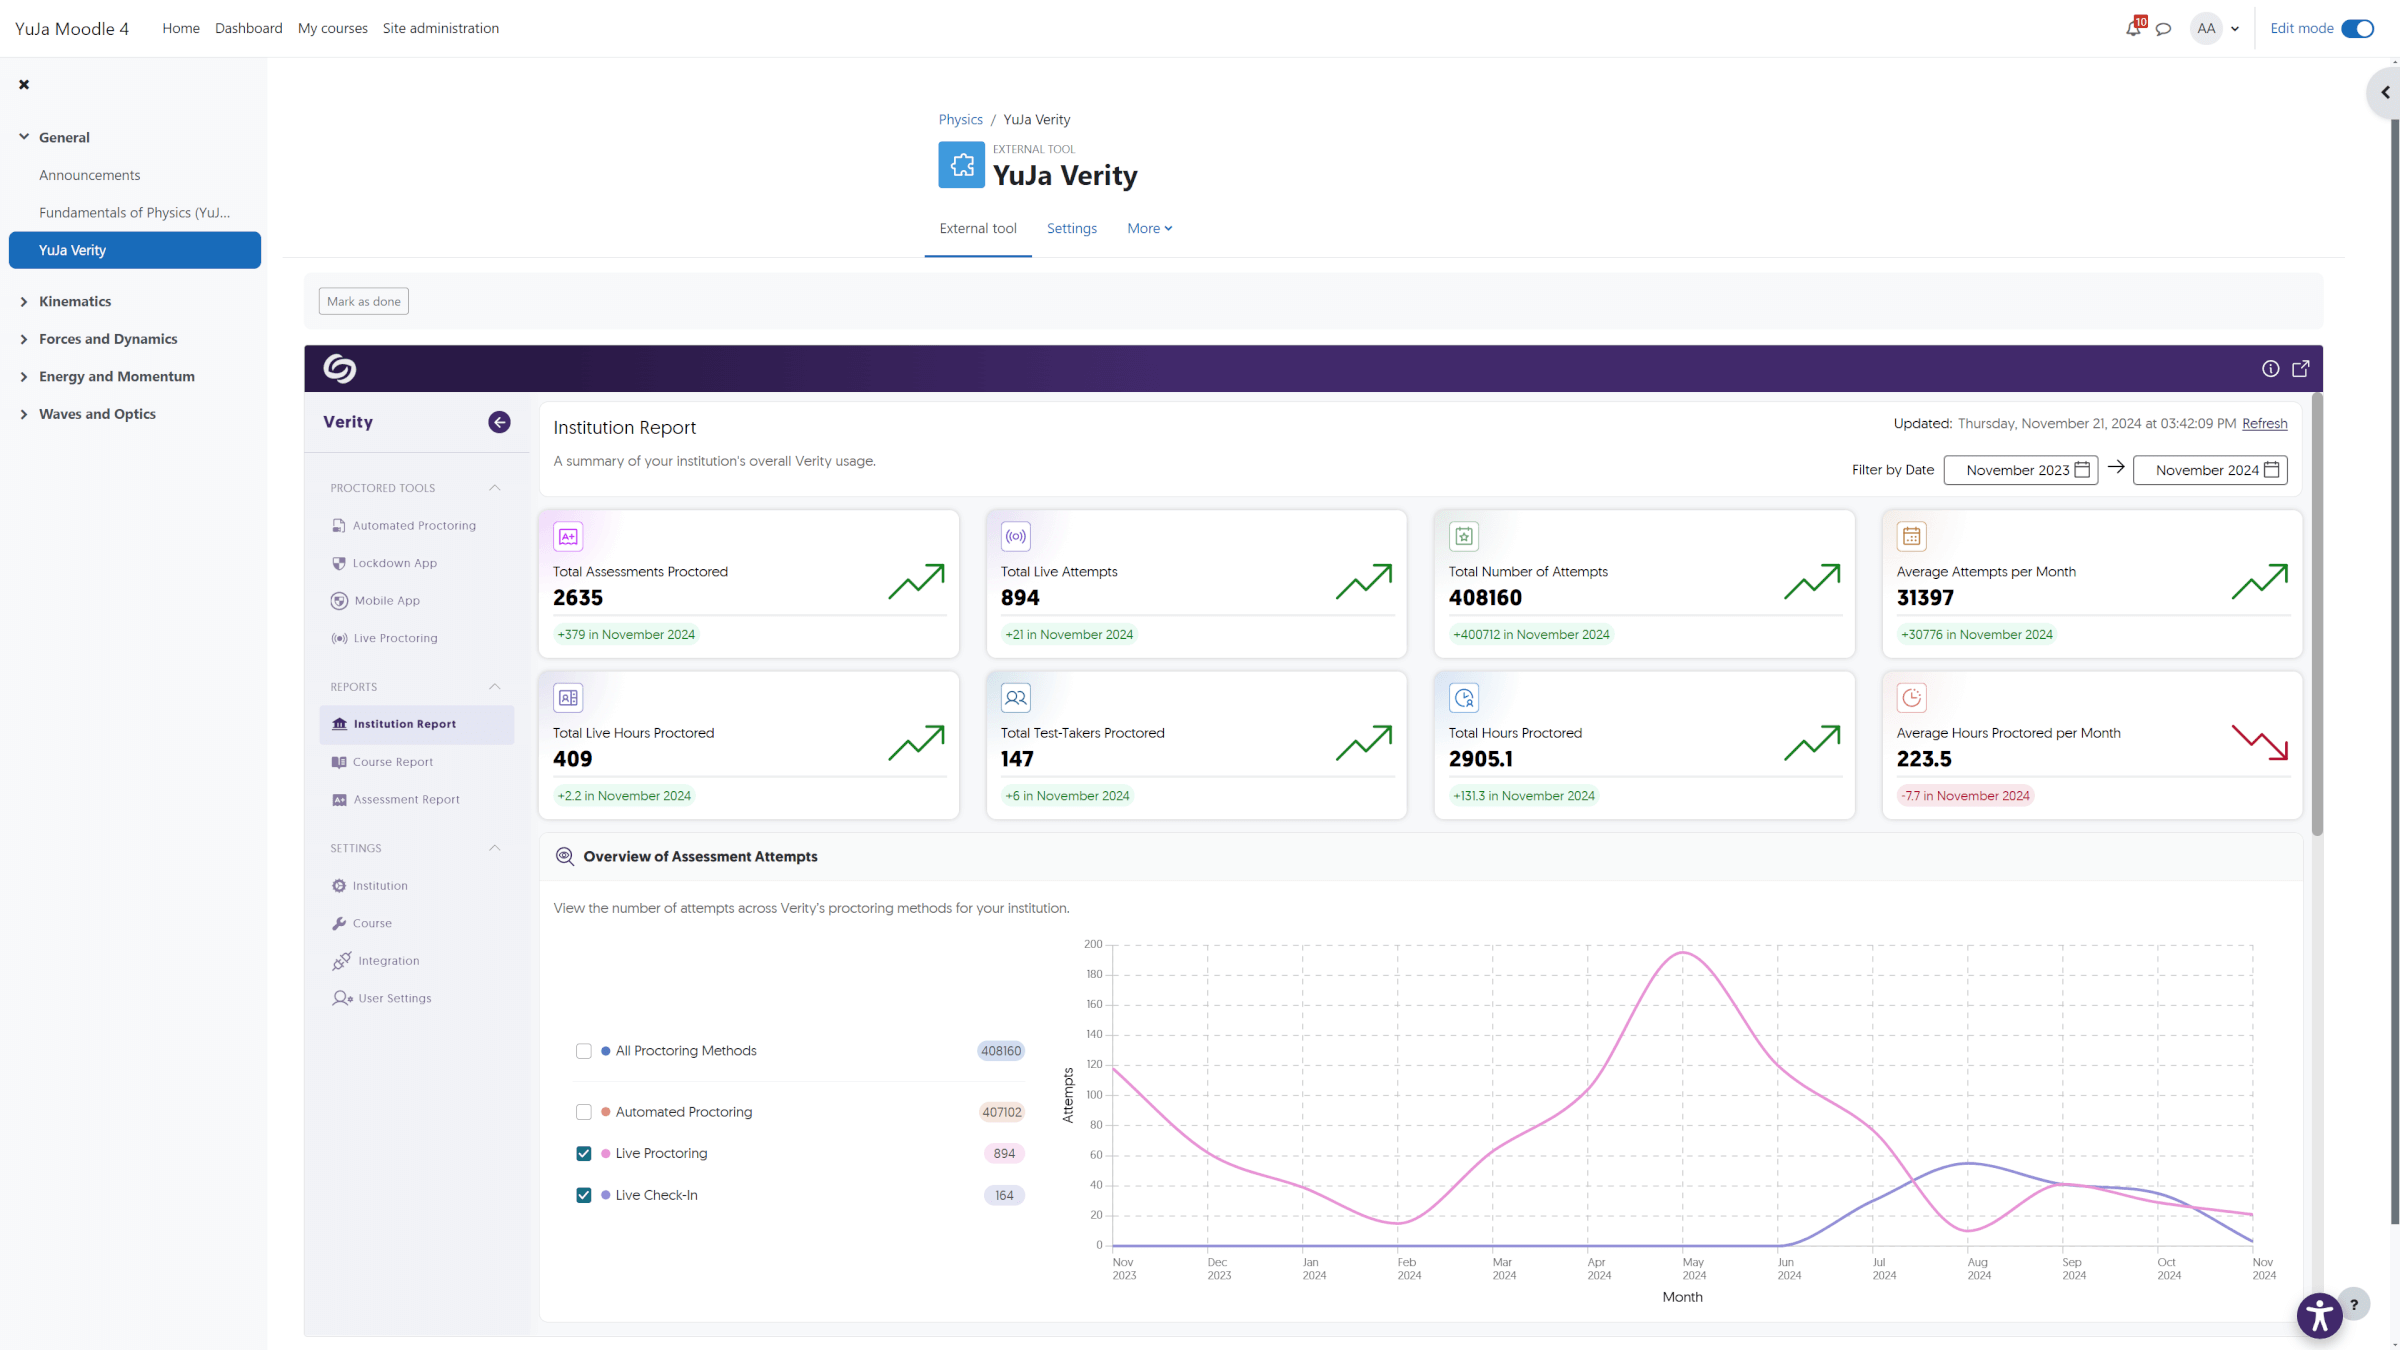Select the External tool tab
The image size is (2400, 1350).
(x=978, y=228)
